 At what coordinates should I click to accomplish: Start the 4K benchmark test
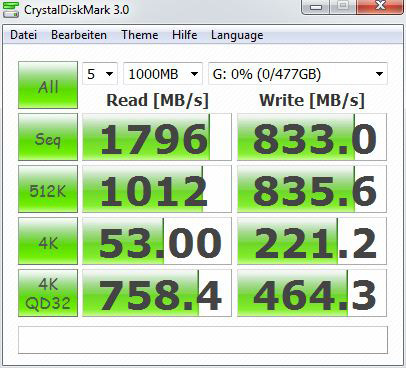pos(48,241)
